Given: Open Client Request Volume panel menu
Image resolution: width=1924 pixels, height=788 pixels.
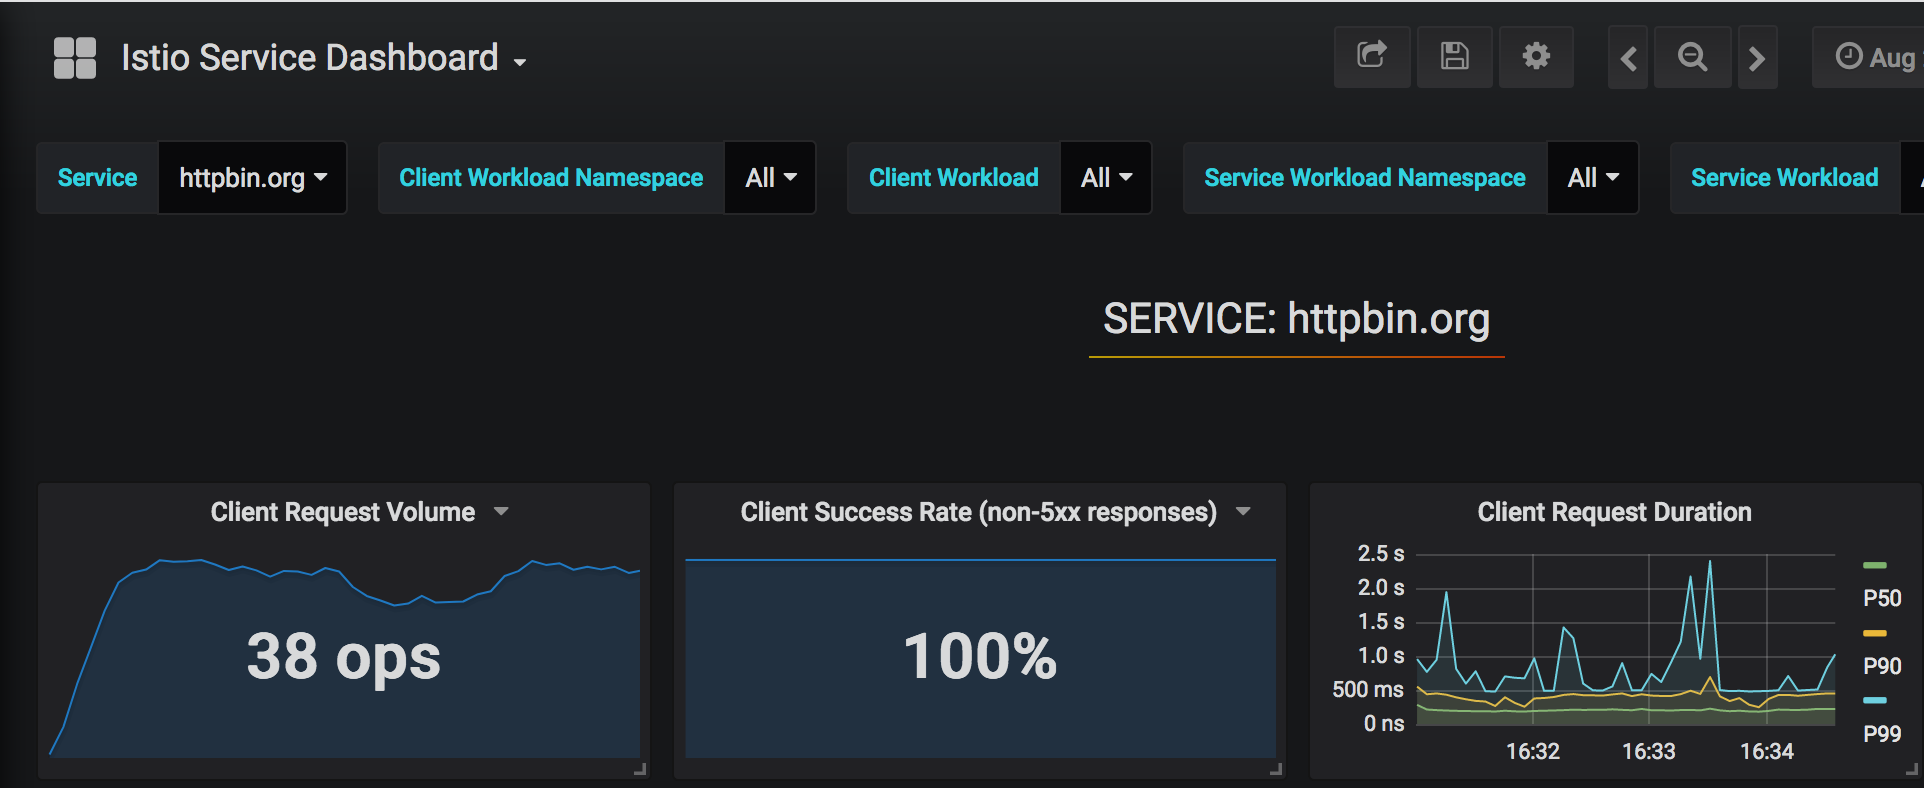Looking at the screenshot, I should [x=501, y=512].
